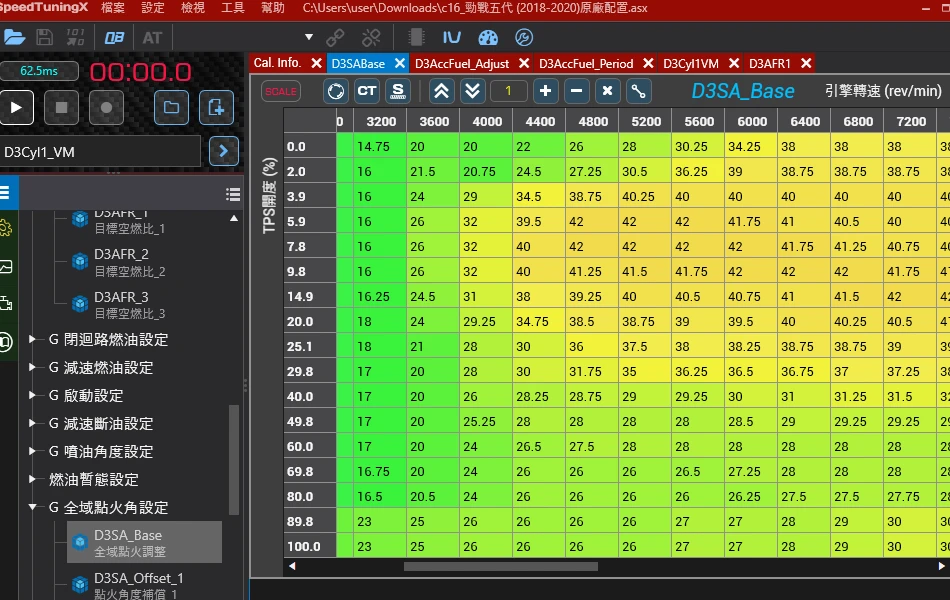Collapse the G 全域點火角設定 tree group
This screenshot has height=600, width=950.
pyautogui.click(x=33, y=507)
